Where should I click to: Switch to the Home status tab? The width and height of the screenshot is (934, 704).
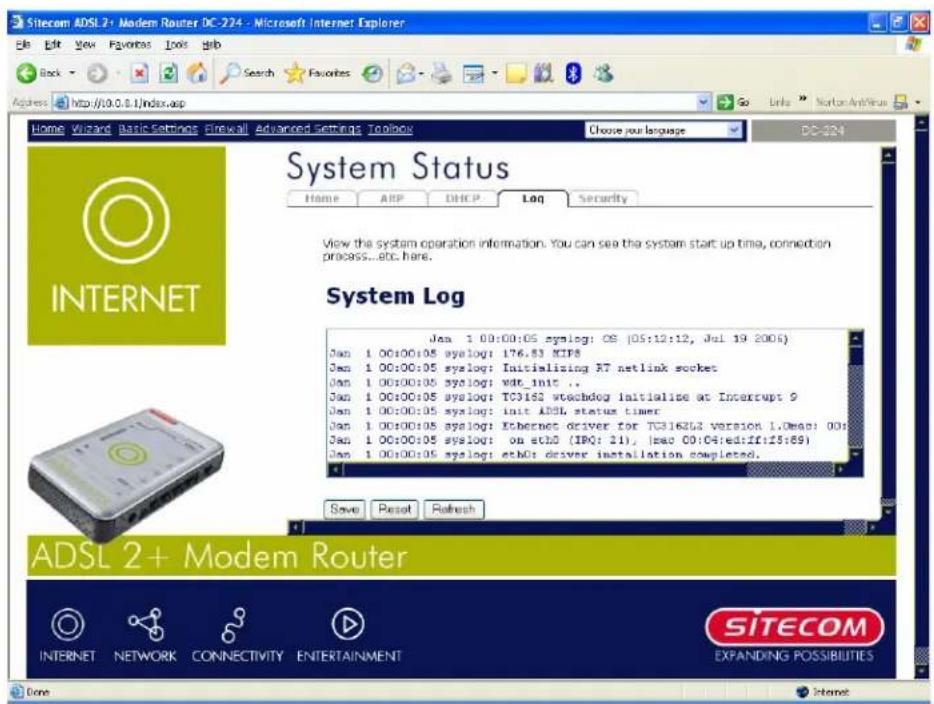click(x=322, y=198)
